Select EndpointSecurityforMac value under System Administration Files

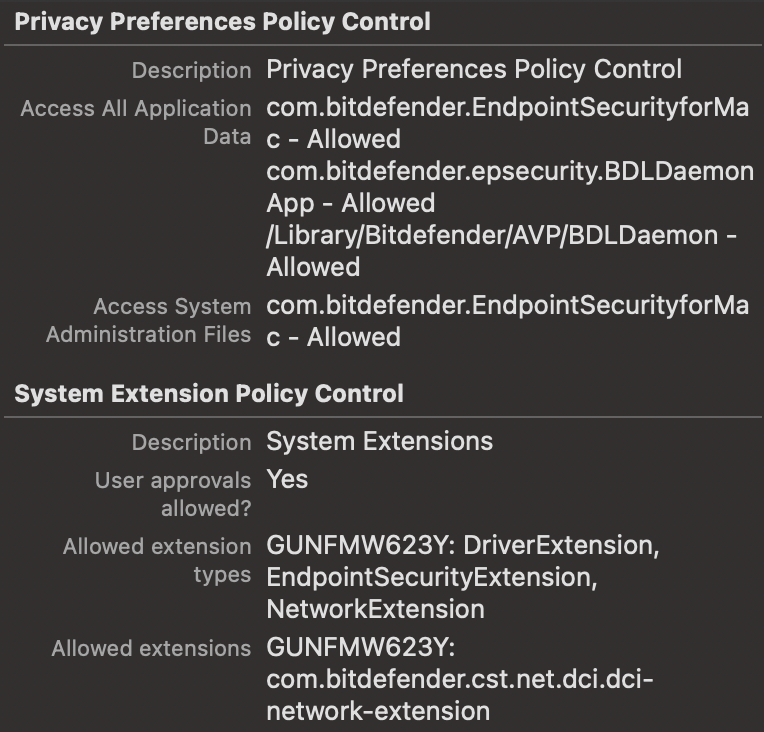click(x=507, y=321)
